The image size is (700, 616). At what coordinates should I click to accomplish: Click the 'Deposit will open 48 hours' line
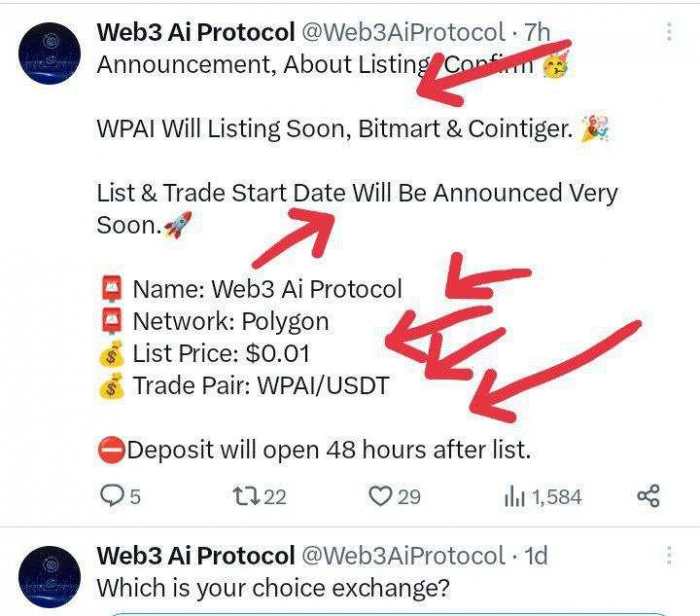(x=315, y=450)
